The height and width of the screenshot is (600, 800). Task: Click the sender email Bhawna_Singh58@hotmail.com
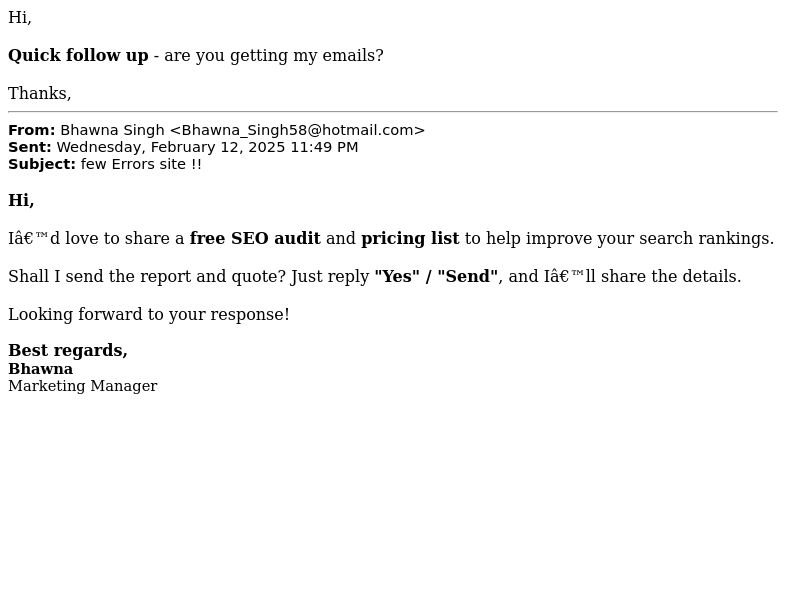coord(297,130)
